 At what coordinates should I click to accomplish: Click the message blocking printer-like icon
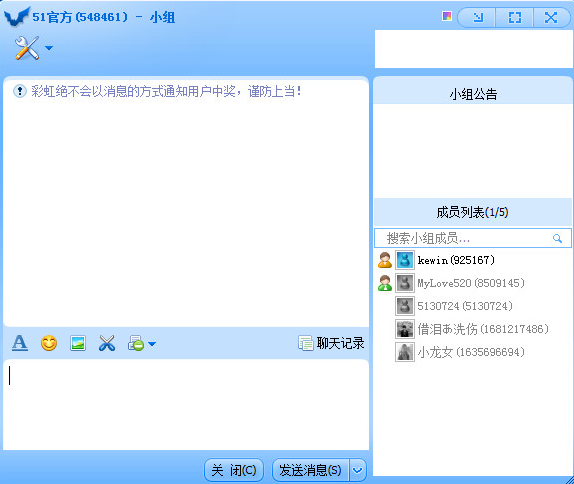pyautogui.click(x=136, y=343)
